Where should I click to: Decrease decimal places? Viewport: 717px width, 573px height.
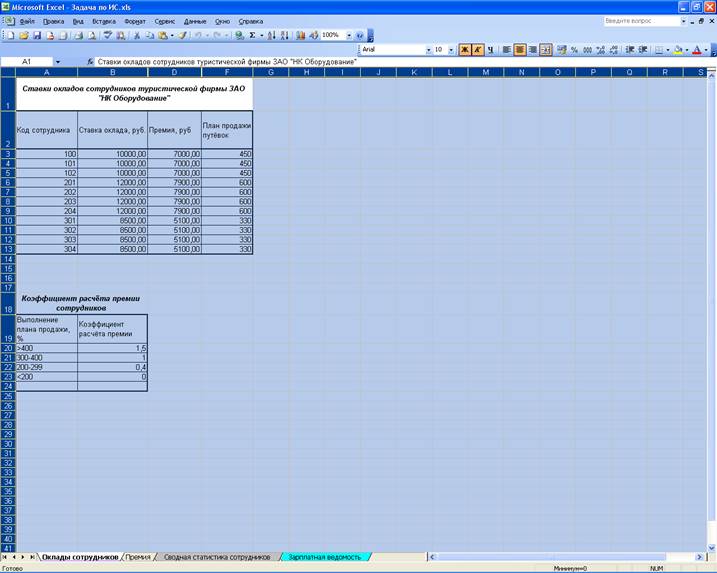pos(614,49)
